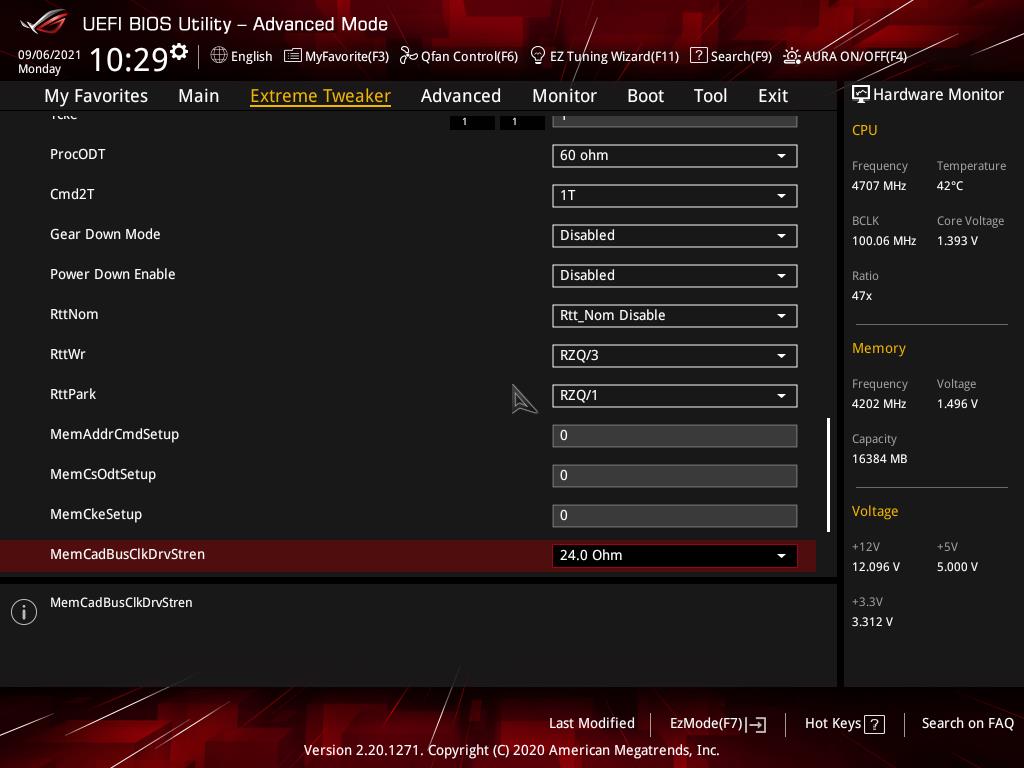Open MyFavorite(F3) menu

[347, 56]
